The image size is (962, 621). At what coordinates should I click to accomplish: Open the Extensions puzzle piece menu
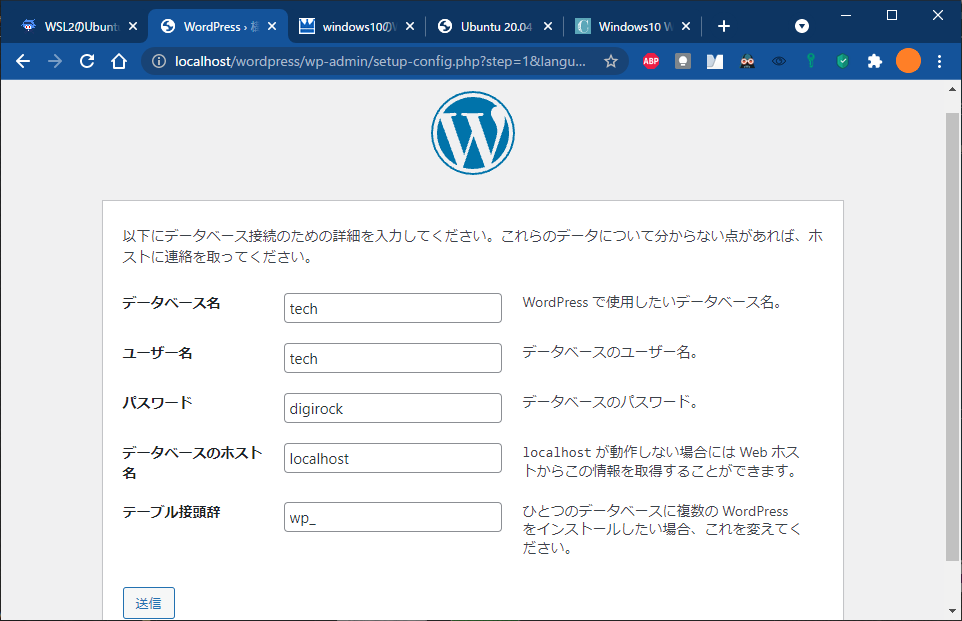pyautogui.click(x=874, y=61)
